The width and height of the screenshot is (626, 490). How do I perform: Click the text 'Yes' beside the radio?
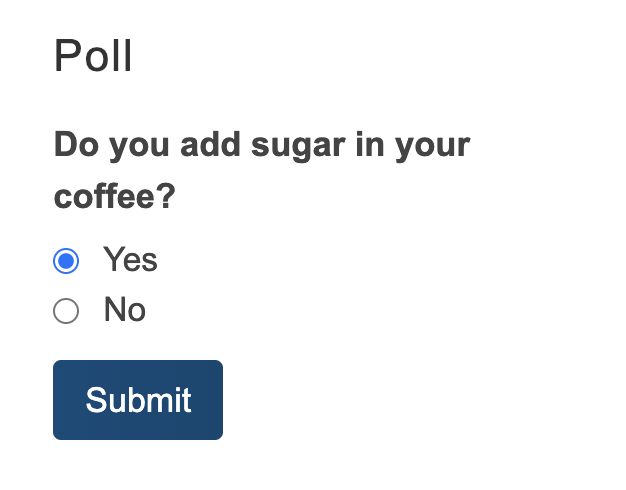click(x=131, y=260)
